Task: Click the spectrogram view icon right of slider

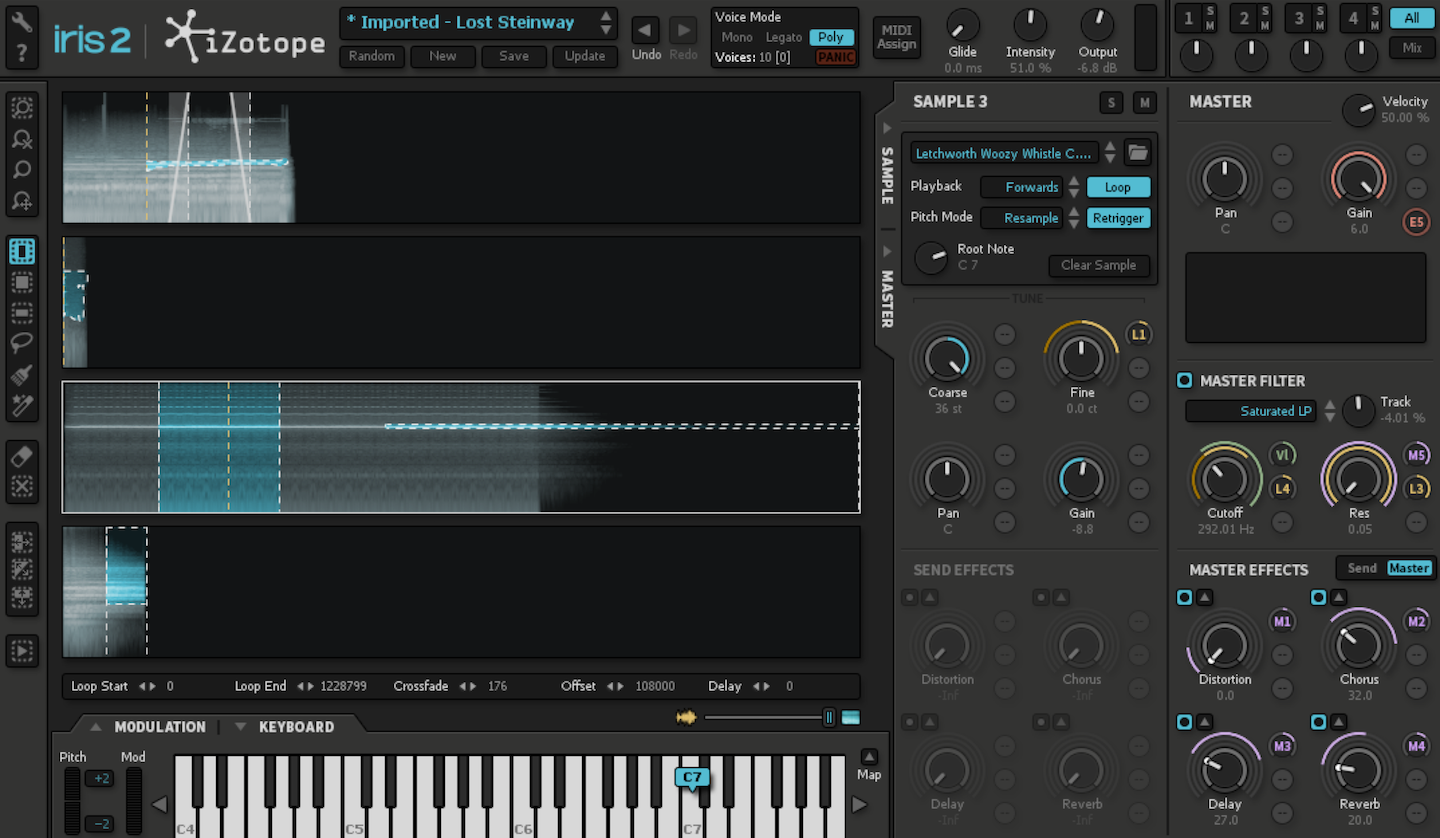Action: (x=851, y=717)
